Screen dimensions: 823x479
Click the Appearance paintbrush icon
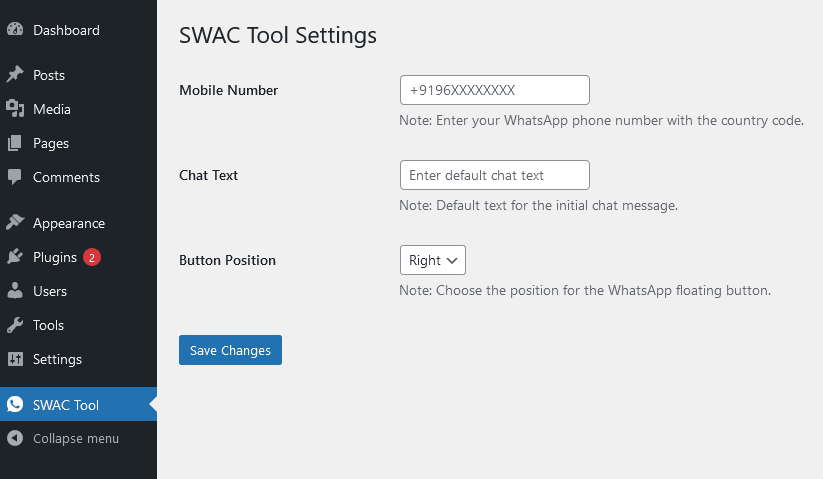point(15,222)
